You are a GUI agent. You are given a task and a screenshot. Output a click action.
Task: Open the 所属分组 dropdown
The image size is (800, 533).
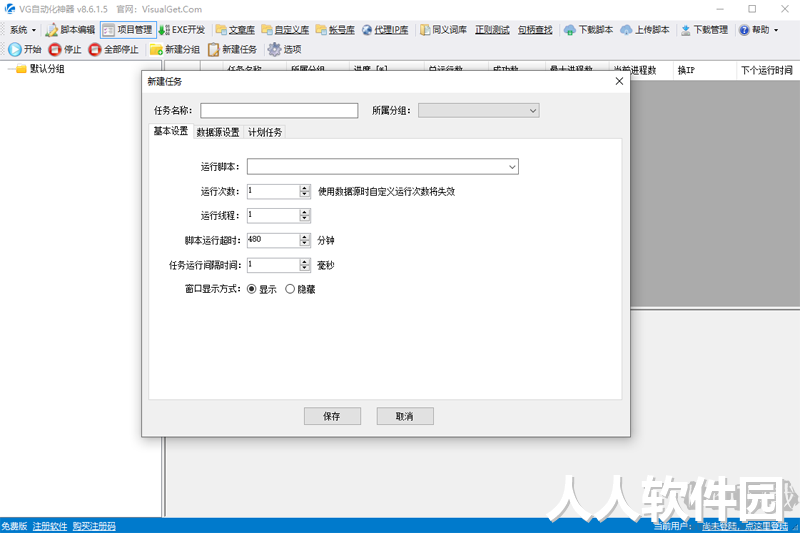pos(479,111)
